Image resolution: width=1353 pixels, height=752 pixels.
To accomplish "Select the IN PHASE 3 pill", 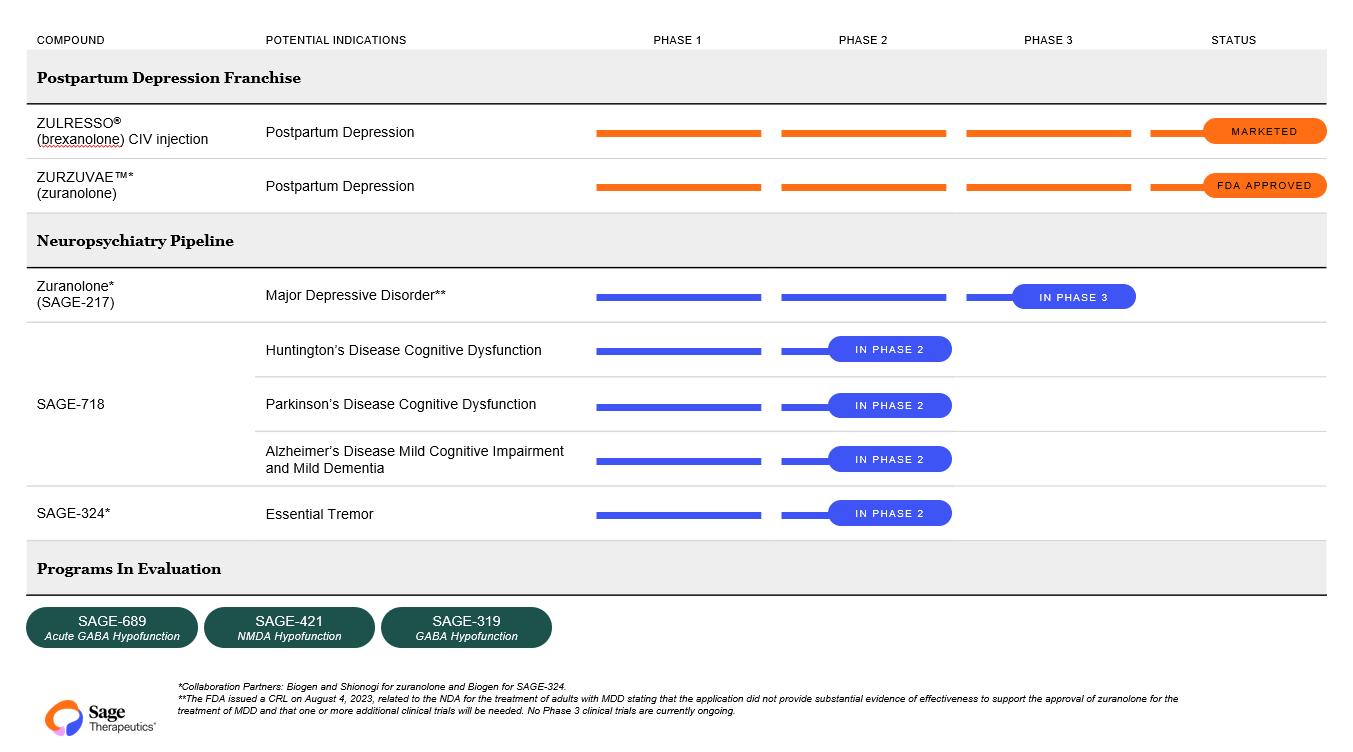I will pyautogui.click(x=1073, y=297).
